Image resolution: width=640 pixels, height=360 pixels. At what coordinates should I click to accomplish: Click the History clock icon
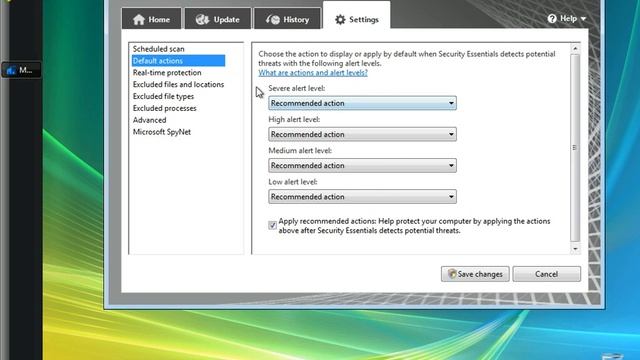pyautogui.click(x=273, y=19)
